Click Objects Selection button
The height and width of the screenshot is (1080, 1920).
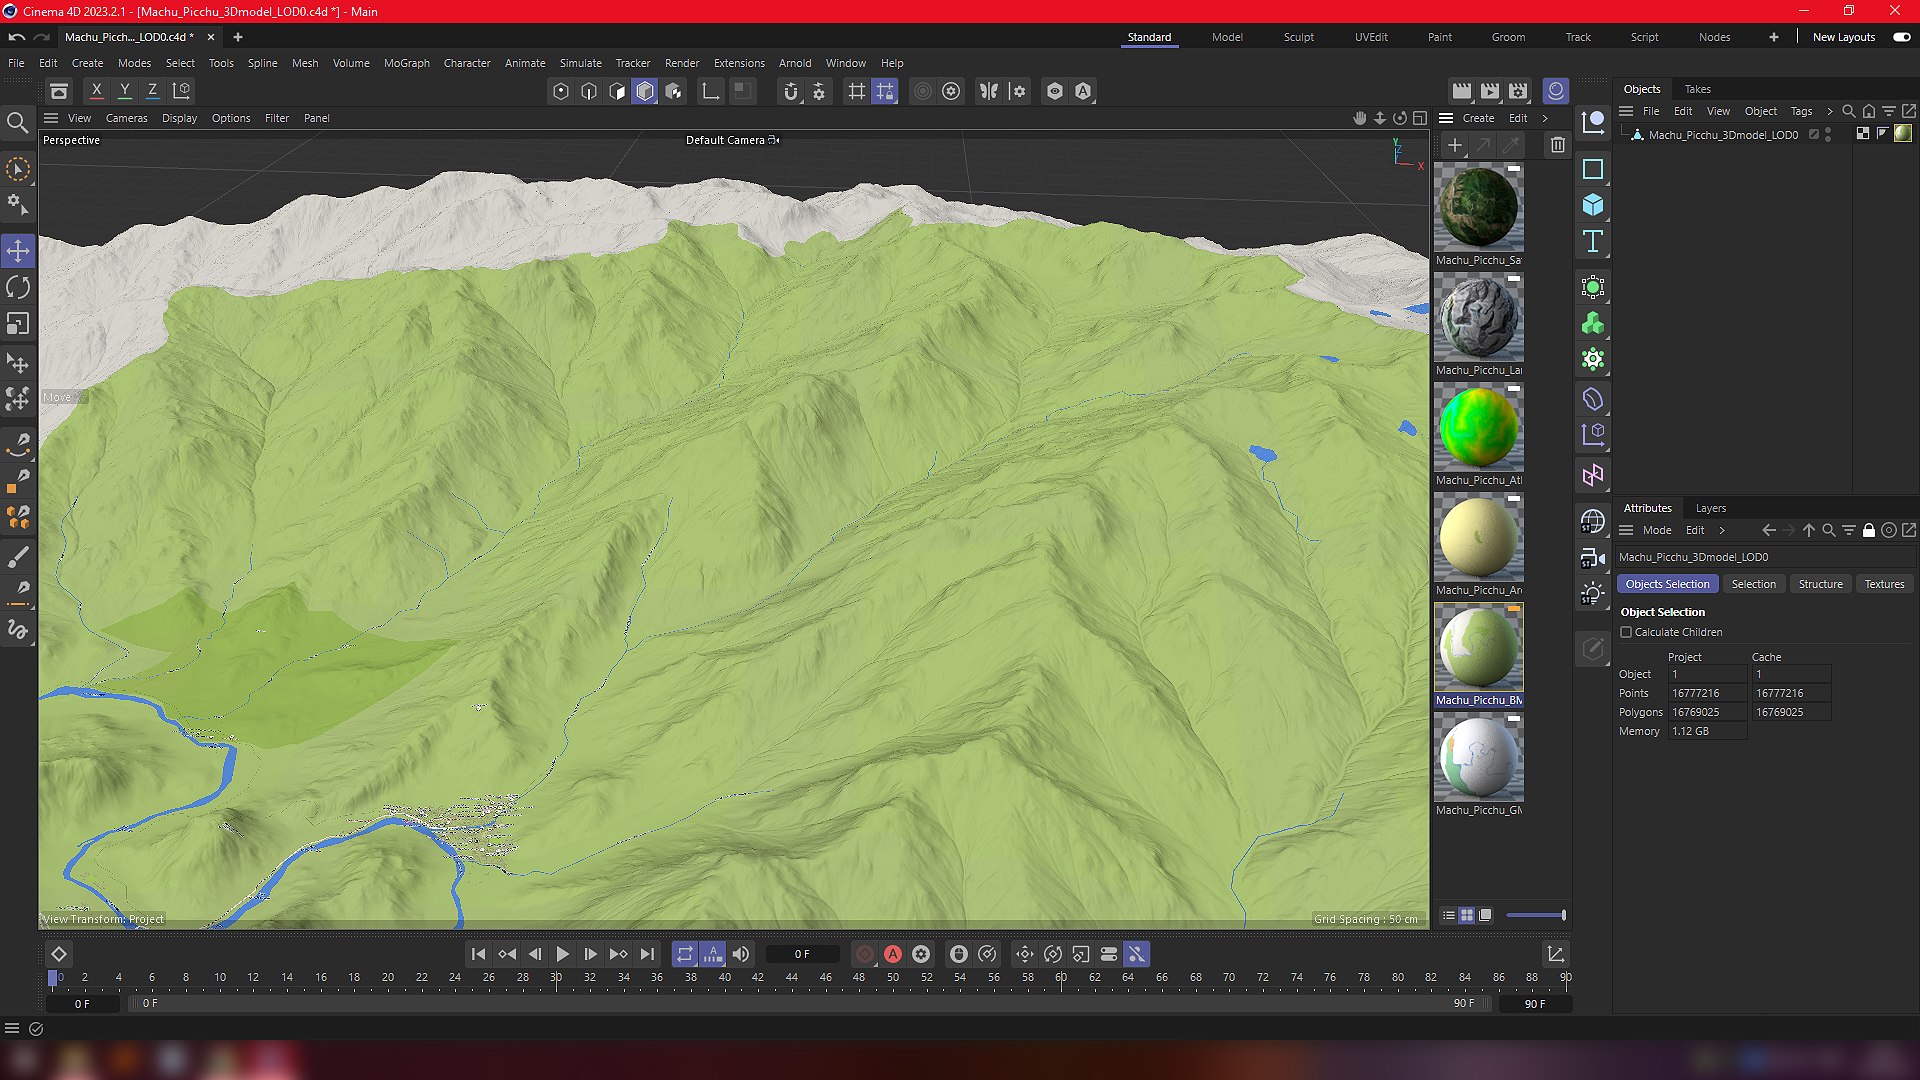point(1667,584)
